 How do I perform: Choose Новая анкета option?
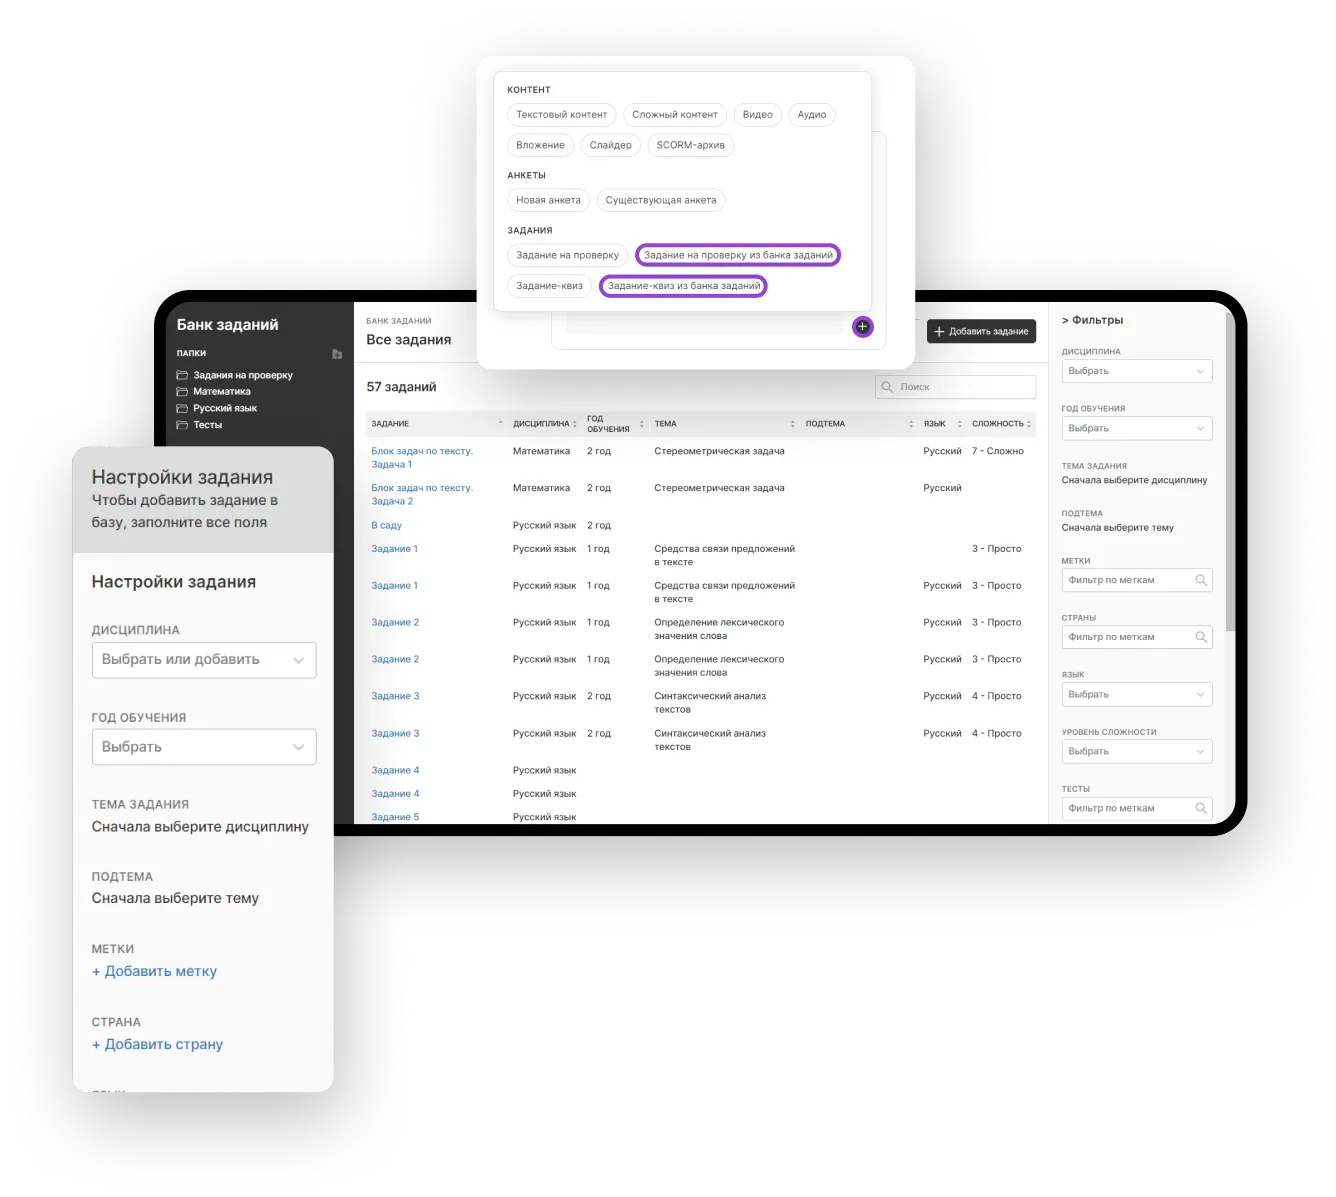click(x=548, y=200)
